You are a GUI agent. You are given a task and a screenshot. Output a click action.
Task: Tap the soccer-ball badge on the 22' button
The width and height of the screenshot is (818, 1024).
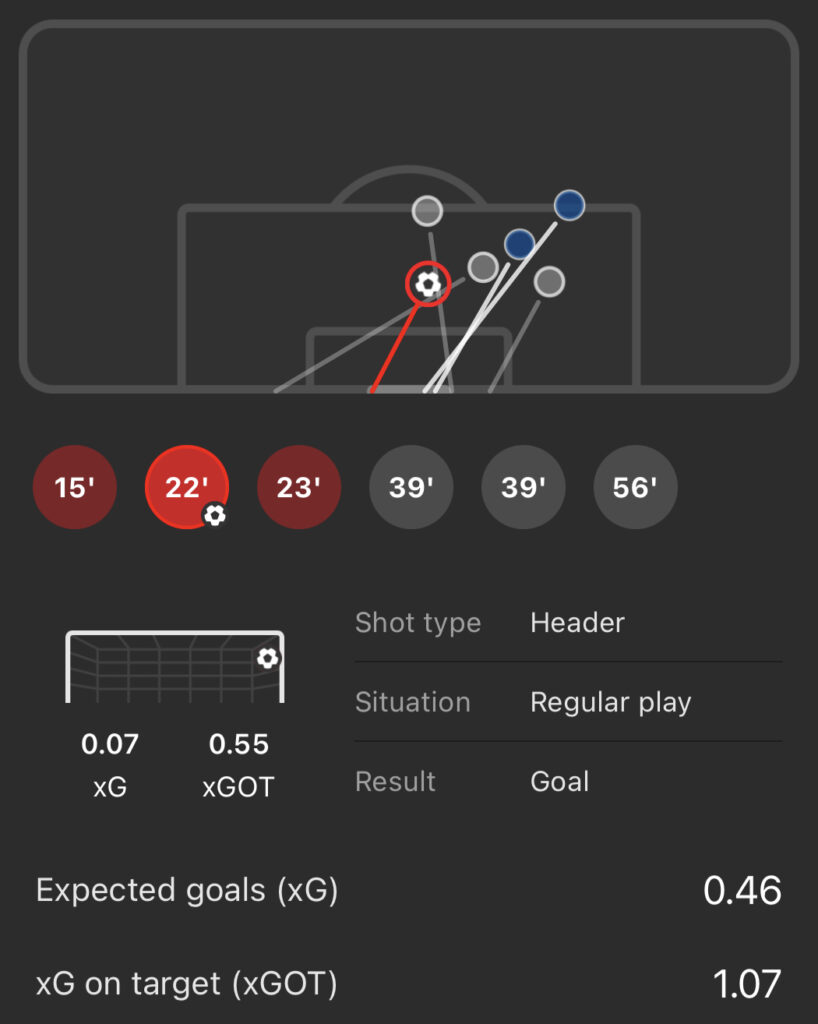[214, 515]
